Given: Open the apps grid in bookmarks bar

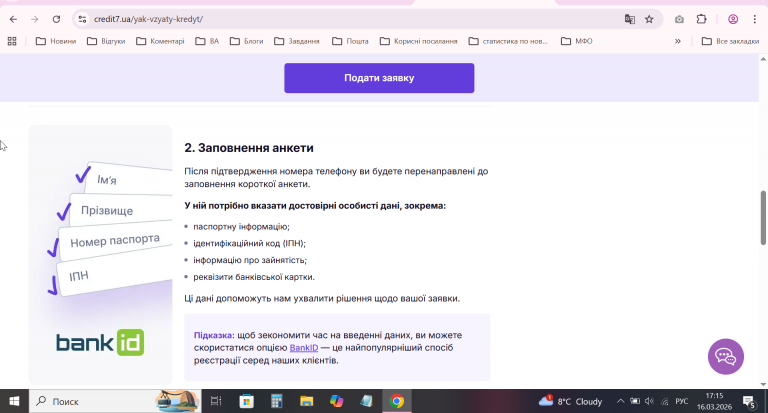Looking at the screenshot, I should (12, 41).
